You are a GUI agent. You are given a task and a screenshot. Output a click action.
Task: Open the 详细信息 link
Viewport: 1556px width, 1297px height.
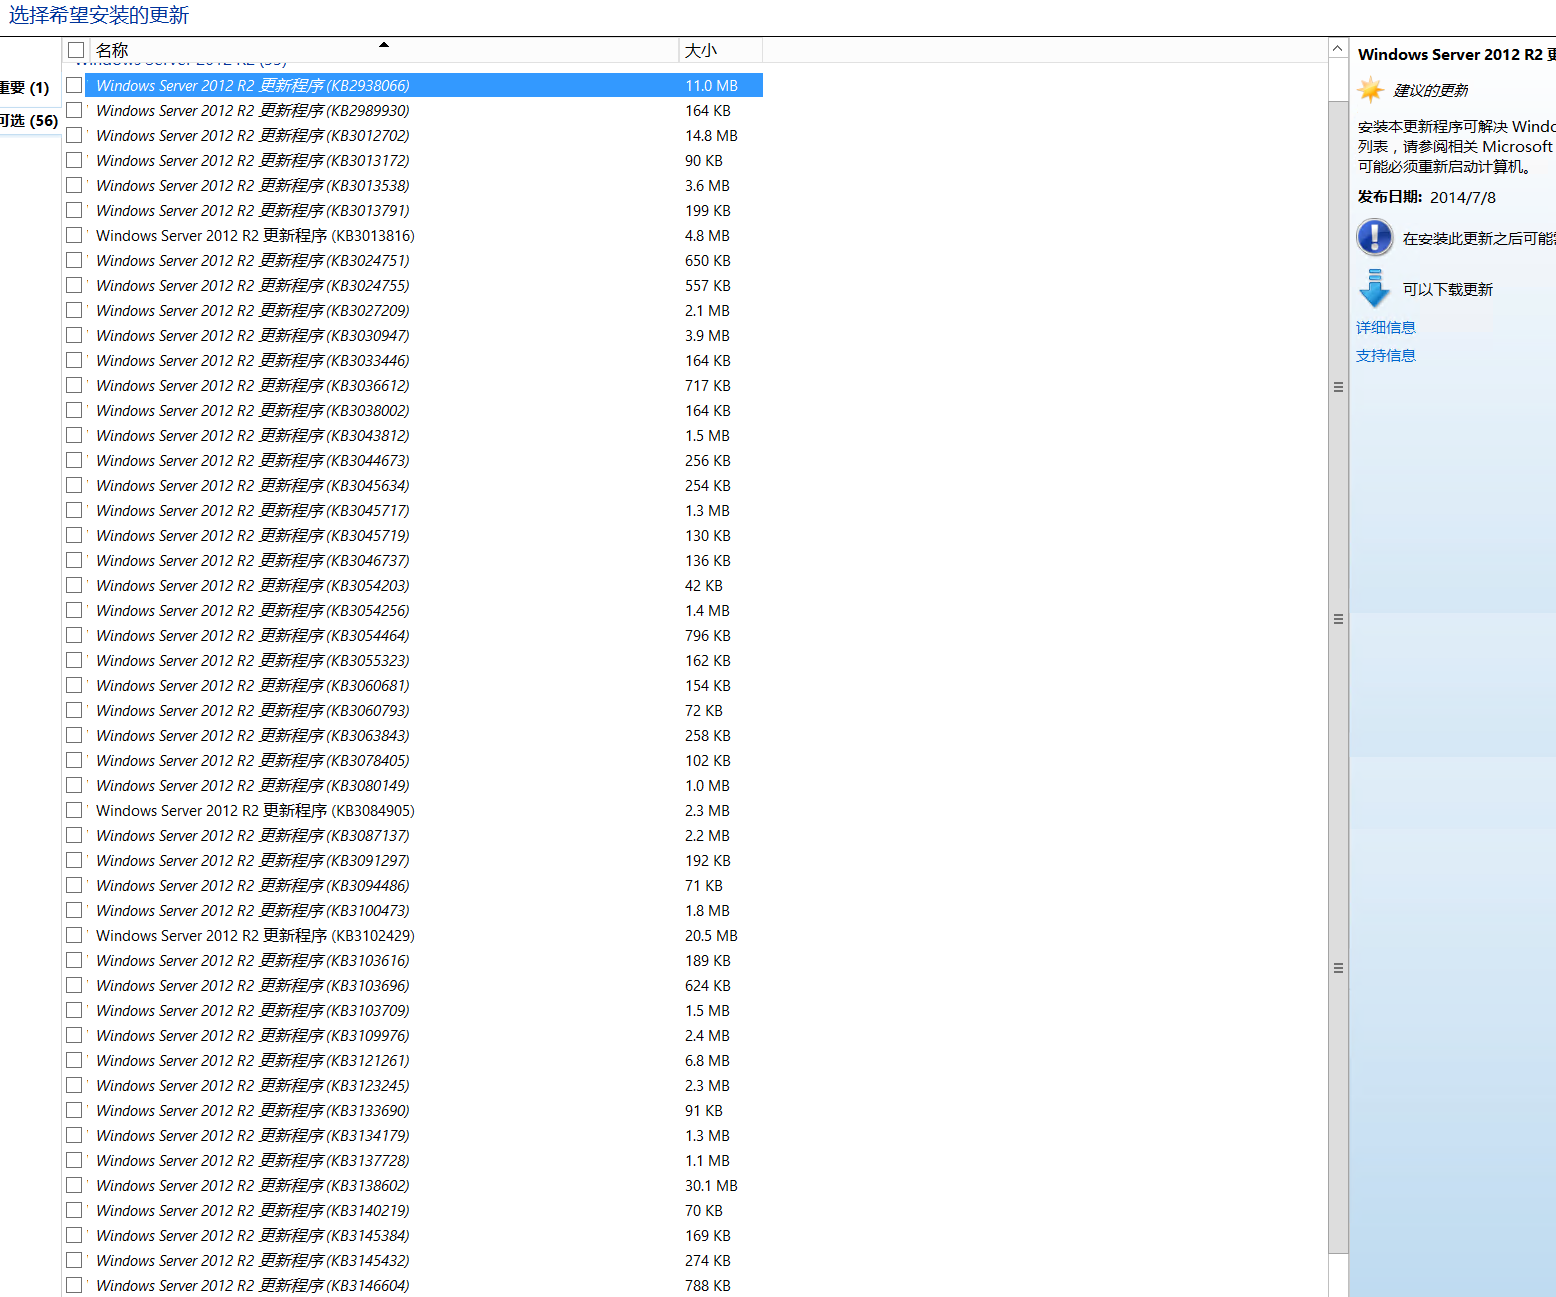[1386, 327]
